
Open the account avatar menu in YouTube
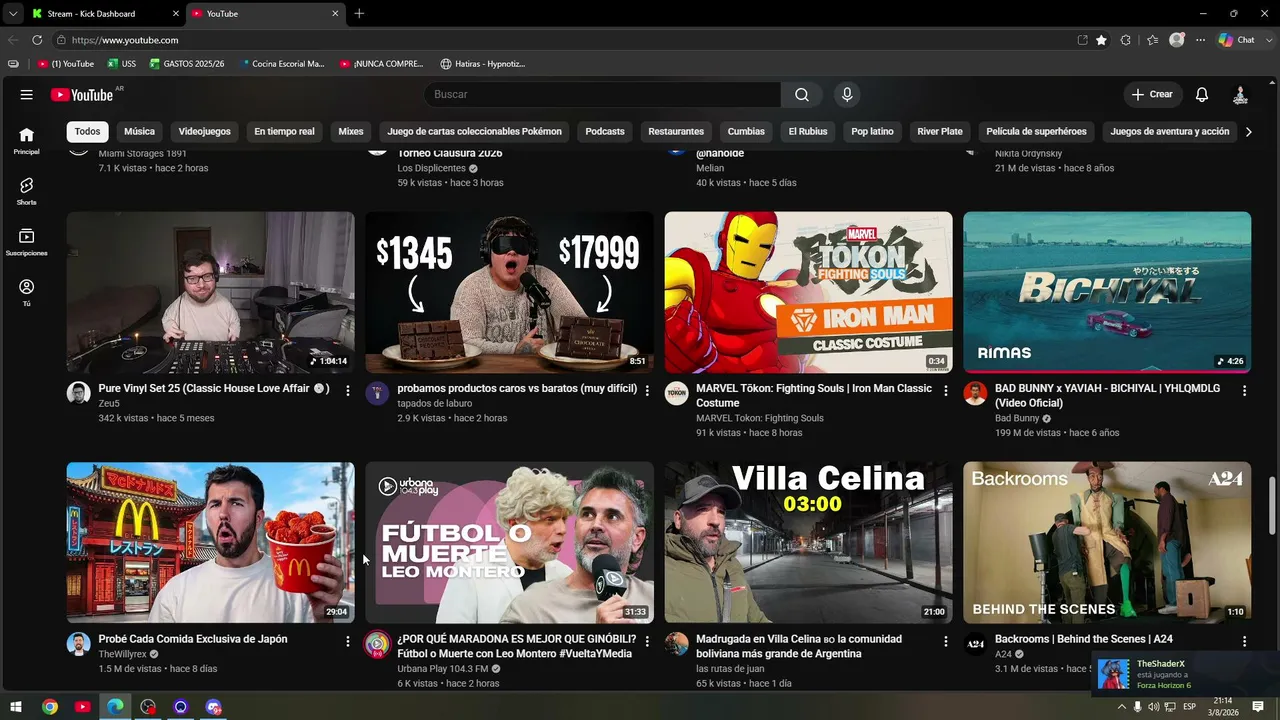1240,95
